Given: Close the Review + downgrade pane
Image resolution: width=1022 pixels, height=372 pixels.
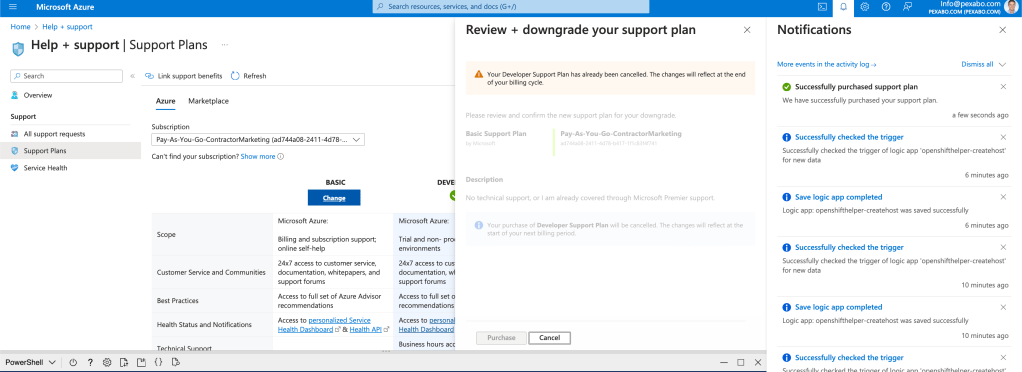Looking at the screenshot, I should point(747,30).
